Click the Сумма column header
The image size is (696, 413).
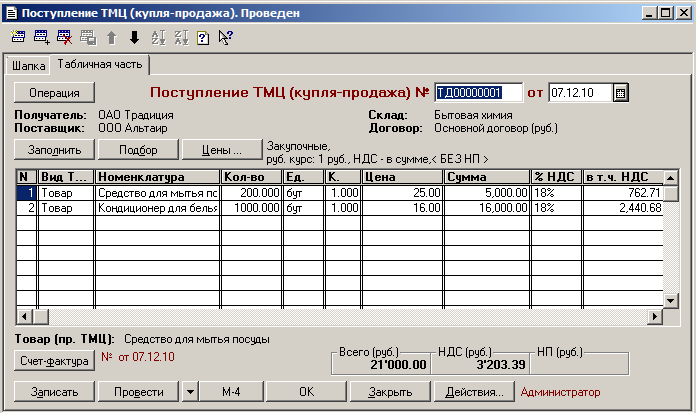coord(487,177)
